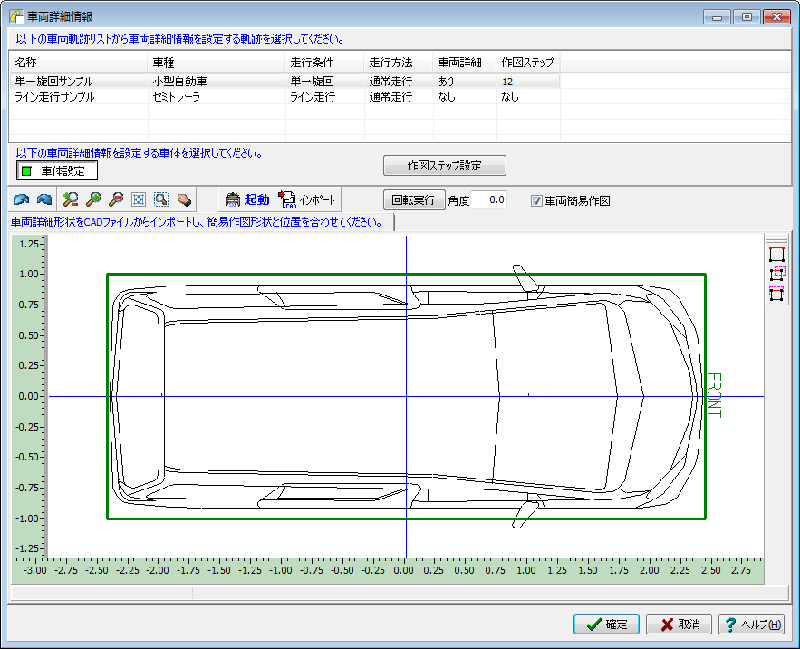The width and height of the screenshot is (800, 649).
Task: Toggle the 車両簡易作図 checkbox
Action: 536,201
